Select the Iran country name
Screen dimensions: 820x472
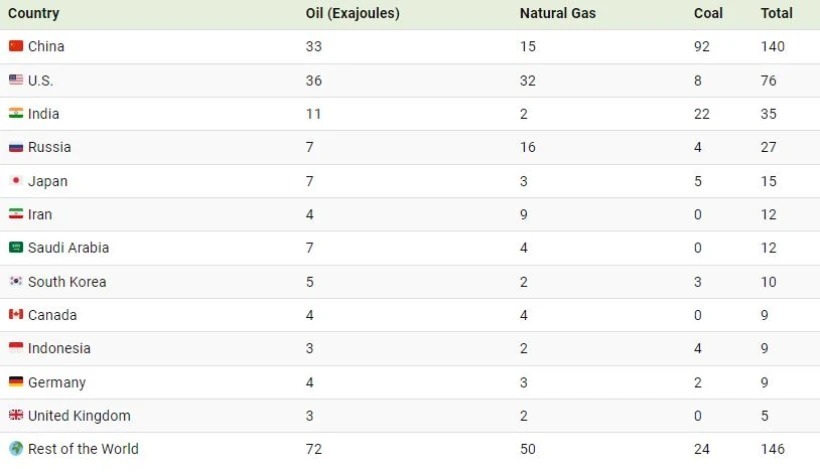pyautogui.click(x=40, y=214)
